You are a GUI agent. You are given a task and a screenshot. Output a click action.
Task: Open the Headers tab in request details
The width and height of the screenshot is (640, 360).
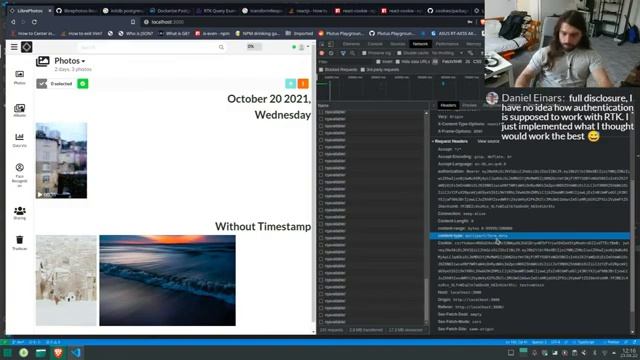[448, 105]
